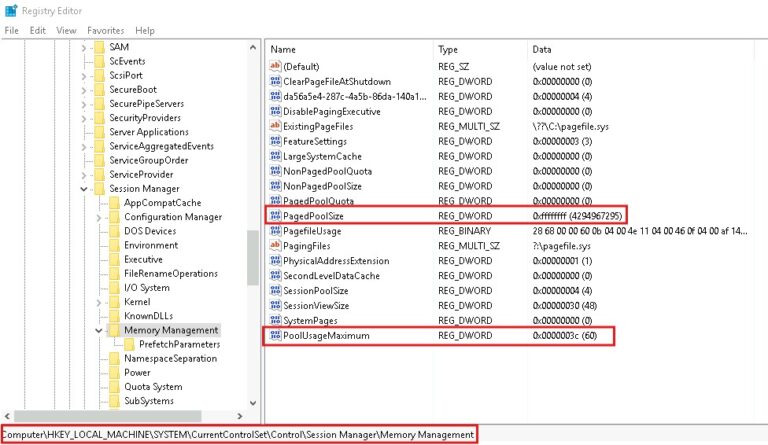This screenshot has width=768, height=445.
Task: Click the (Default) string value icon
Action: click(276, 66)
